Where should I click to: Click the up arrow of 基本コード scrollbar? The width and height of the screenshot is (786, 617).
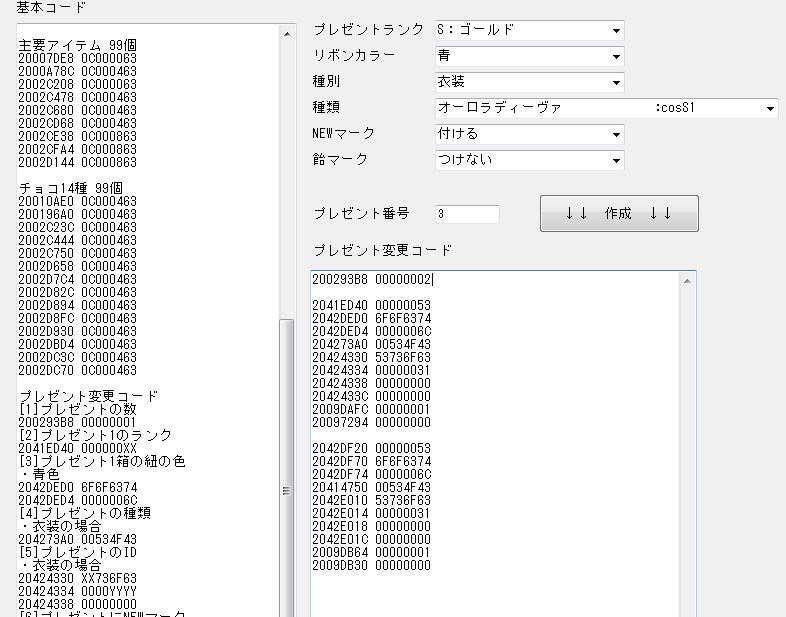[x=287, y=34]
